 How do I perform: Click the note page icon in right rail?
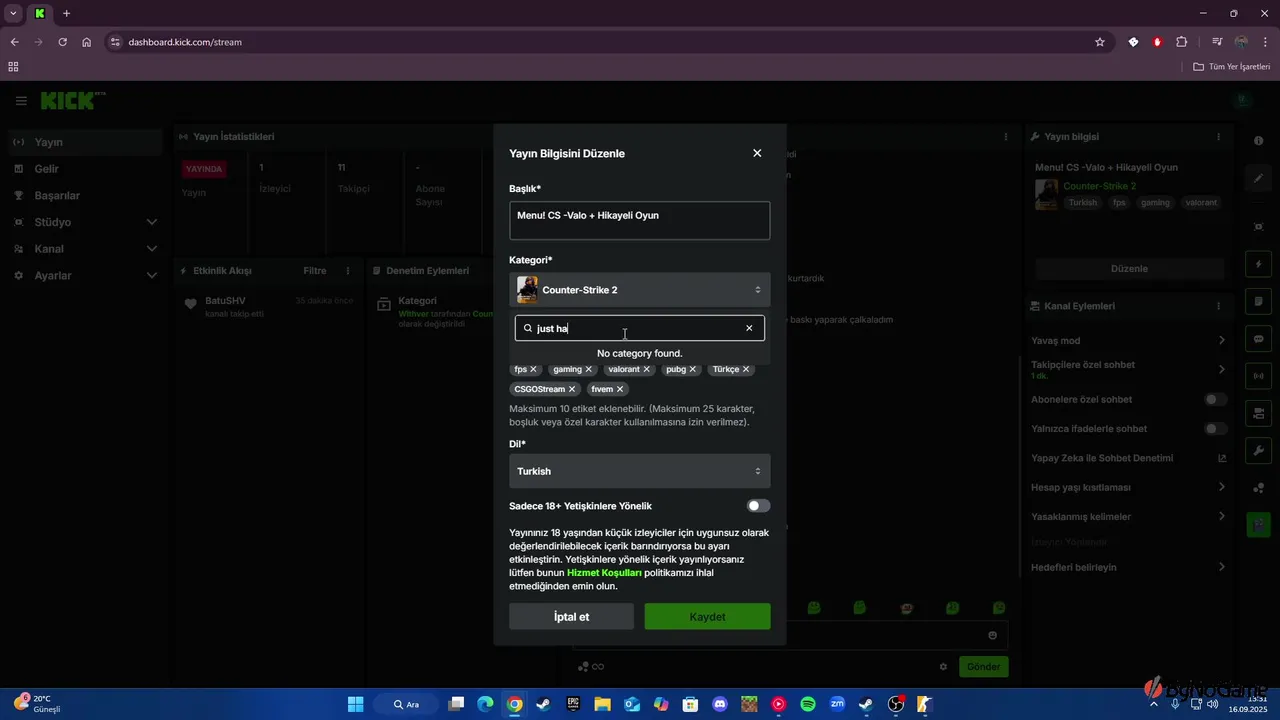coord(1258,302)
